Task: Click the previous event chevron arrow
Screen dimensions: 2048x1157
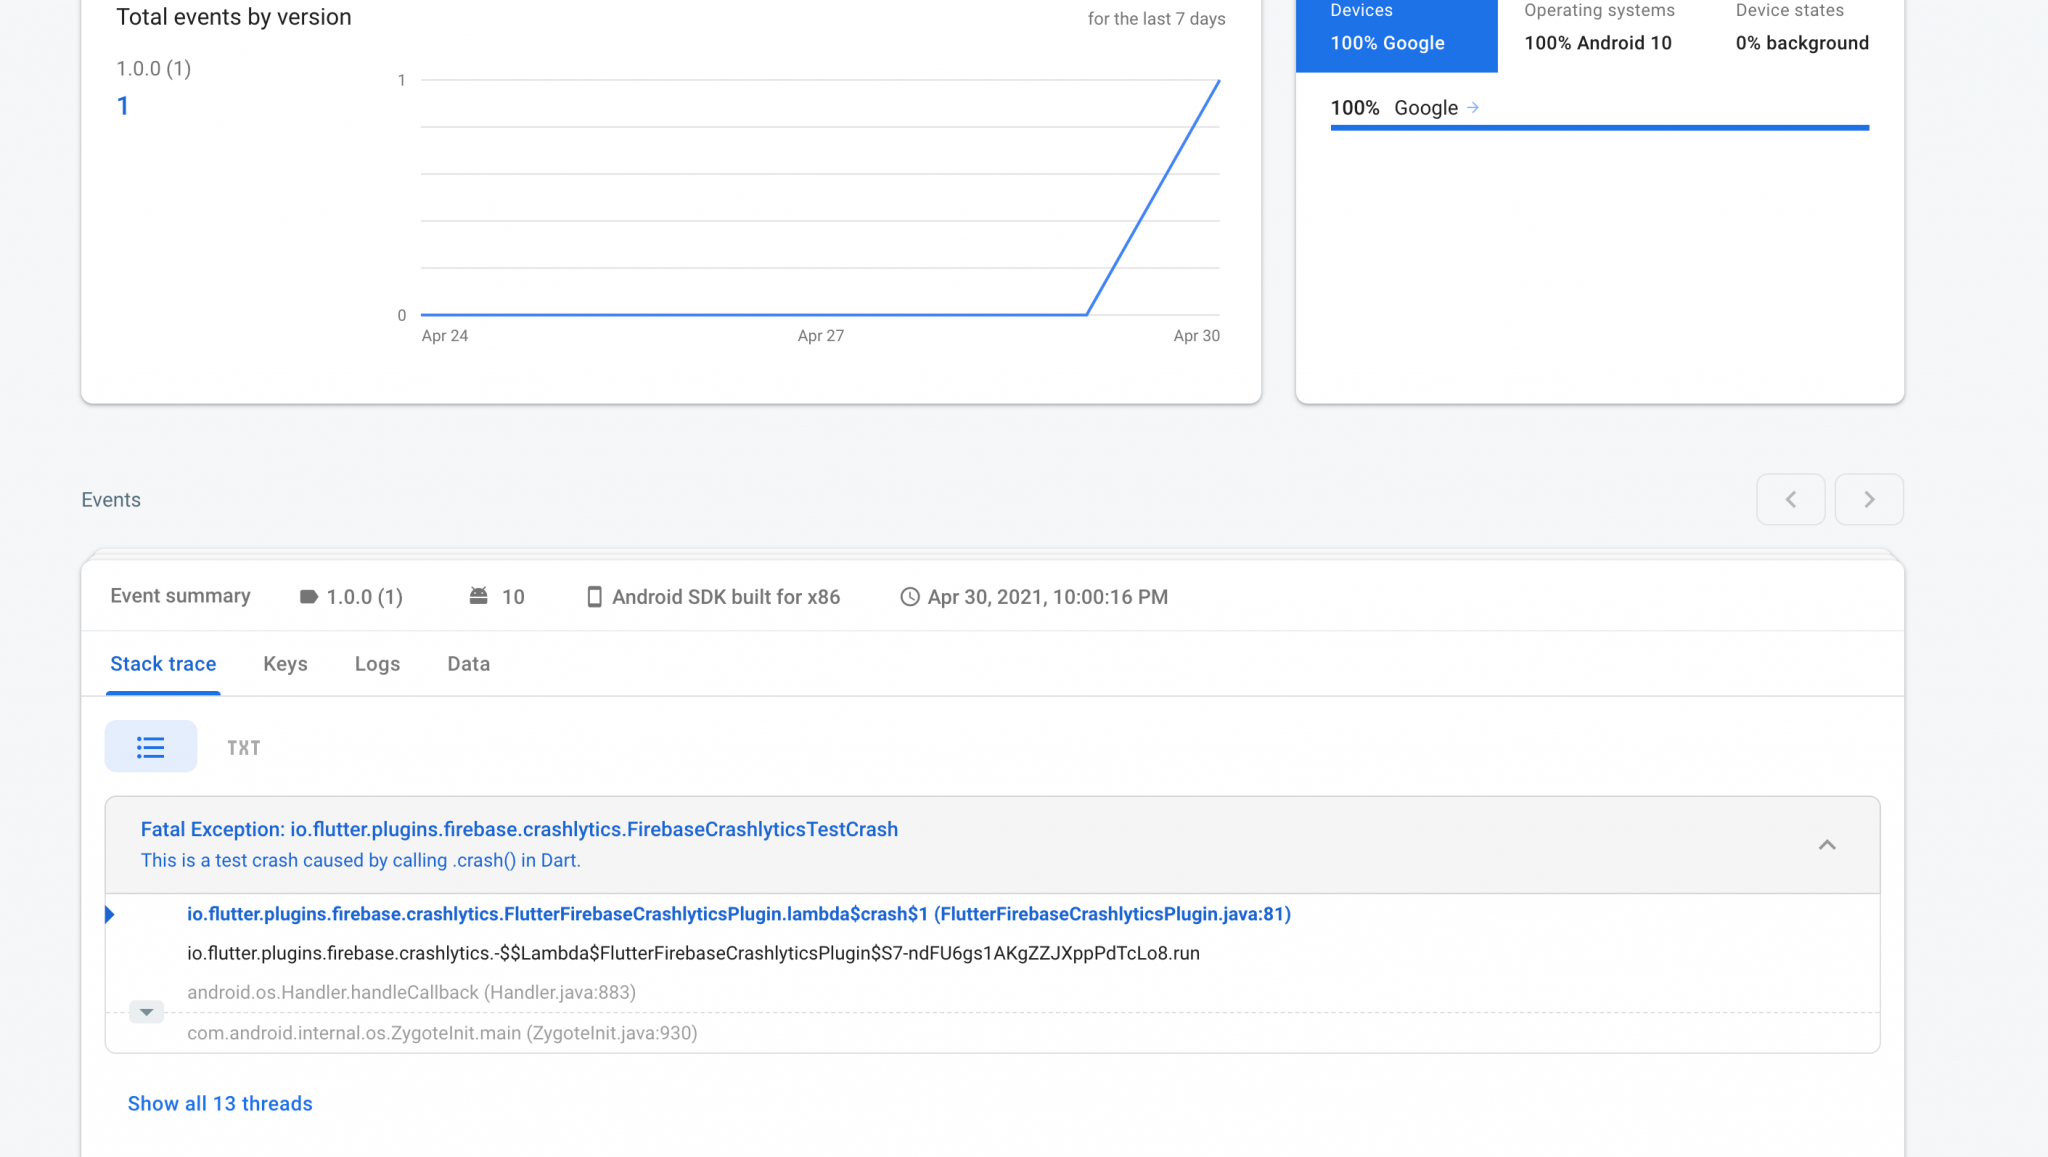Action: [1790, 499]
